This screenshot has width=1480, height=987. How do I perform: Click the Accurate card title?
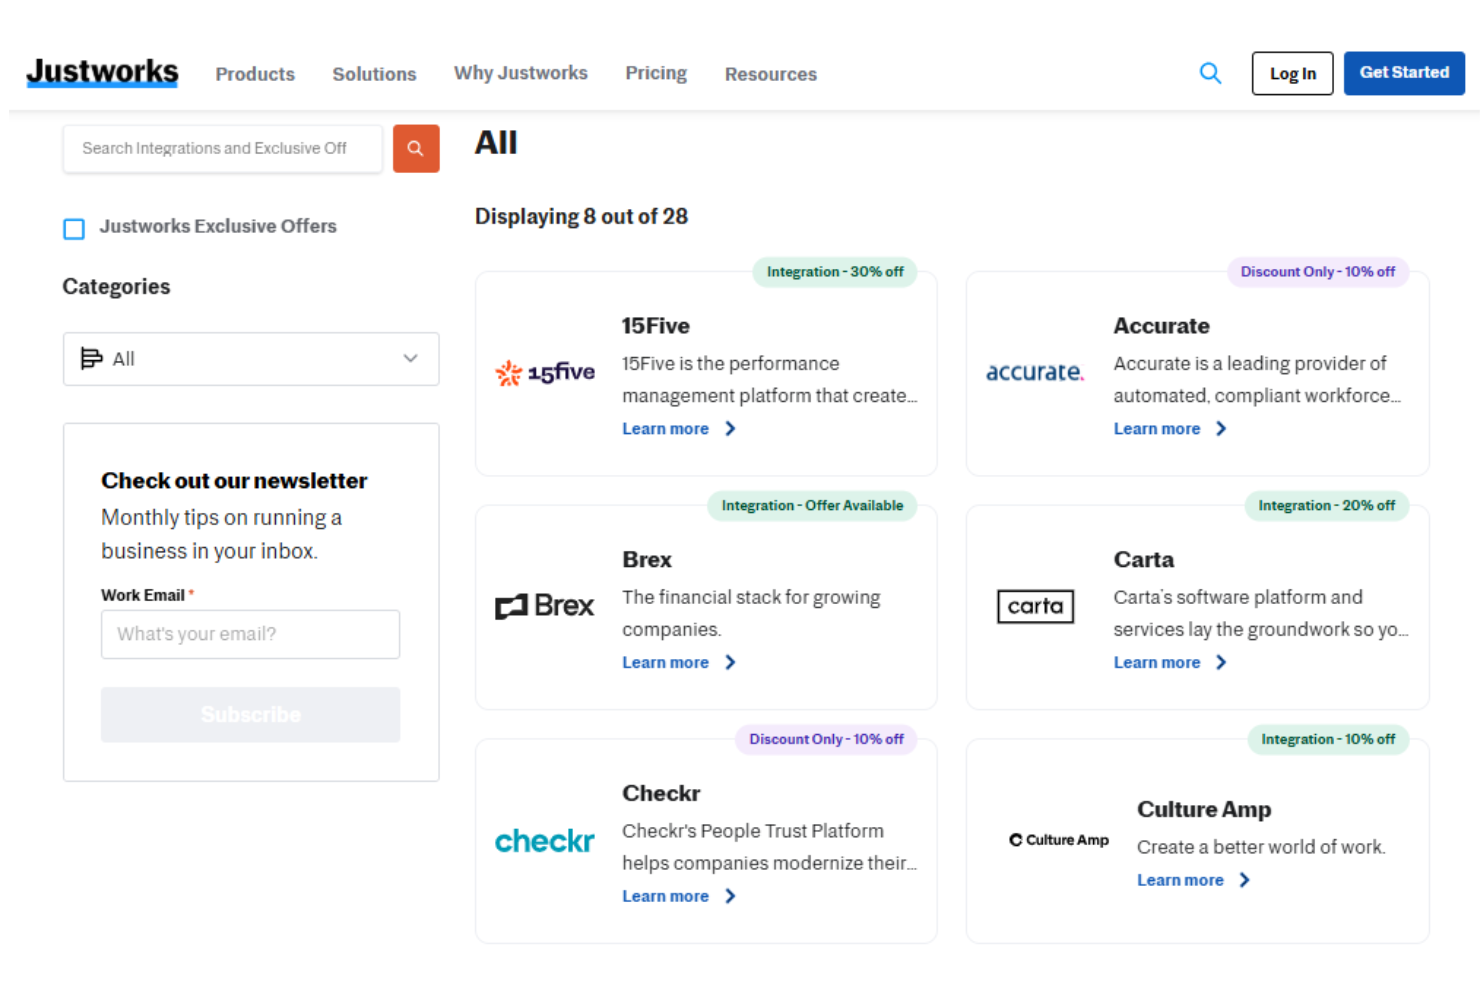click(1161, 326)
